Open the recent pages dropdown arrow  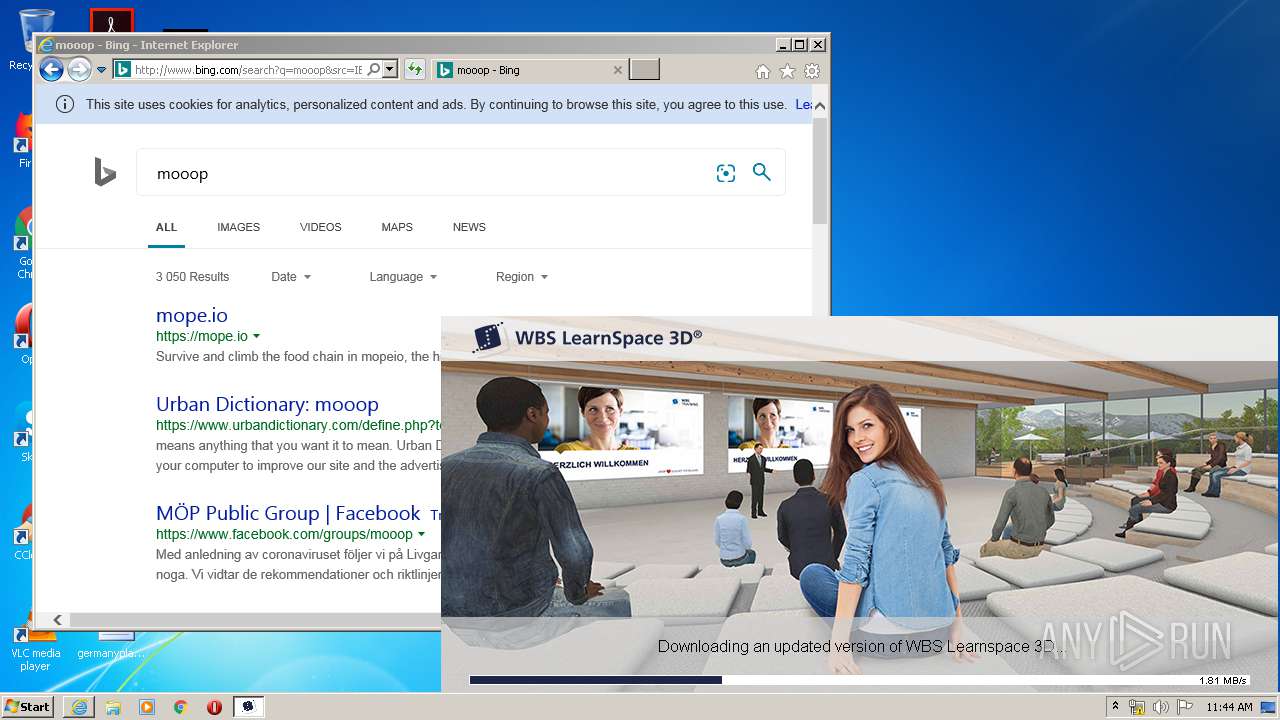[x=101, y=70]
